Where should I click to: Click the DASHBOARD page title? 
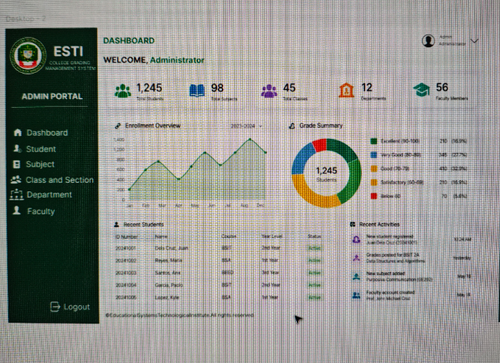[129, 41]
